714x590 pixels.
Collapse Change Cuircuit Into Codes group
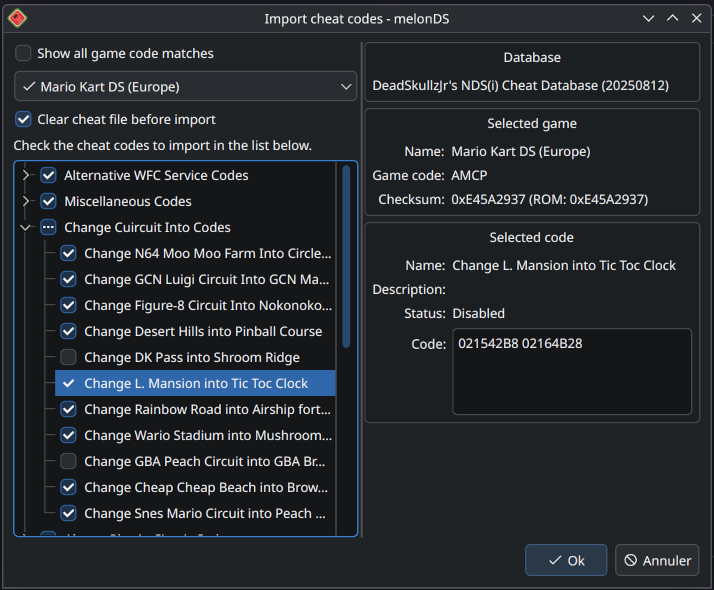pos(26,228)
